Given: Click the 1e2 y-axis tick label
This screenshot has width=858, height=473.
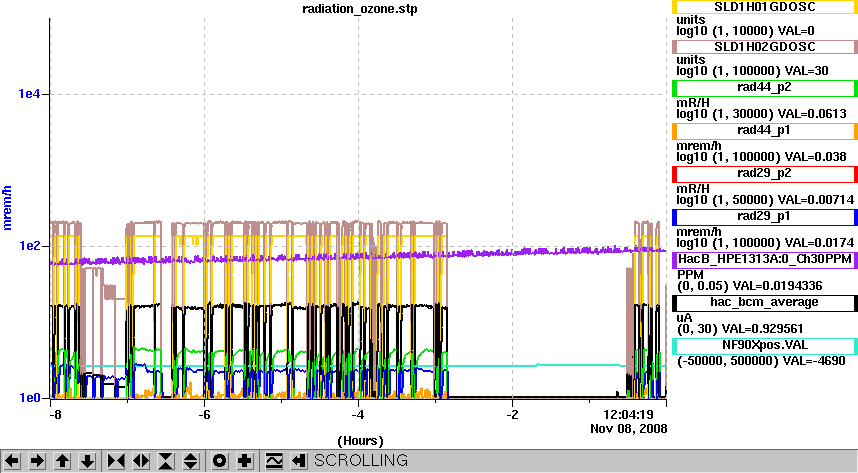Looking at the screenshot, I should [30, 245].
